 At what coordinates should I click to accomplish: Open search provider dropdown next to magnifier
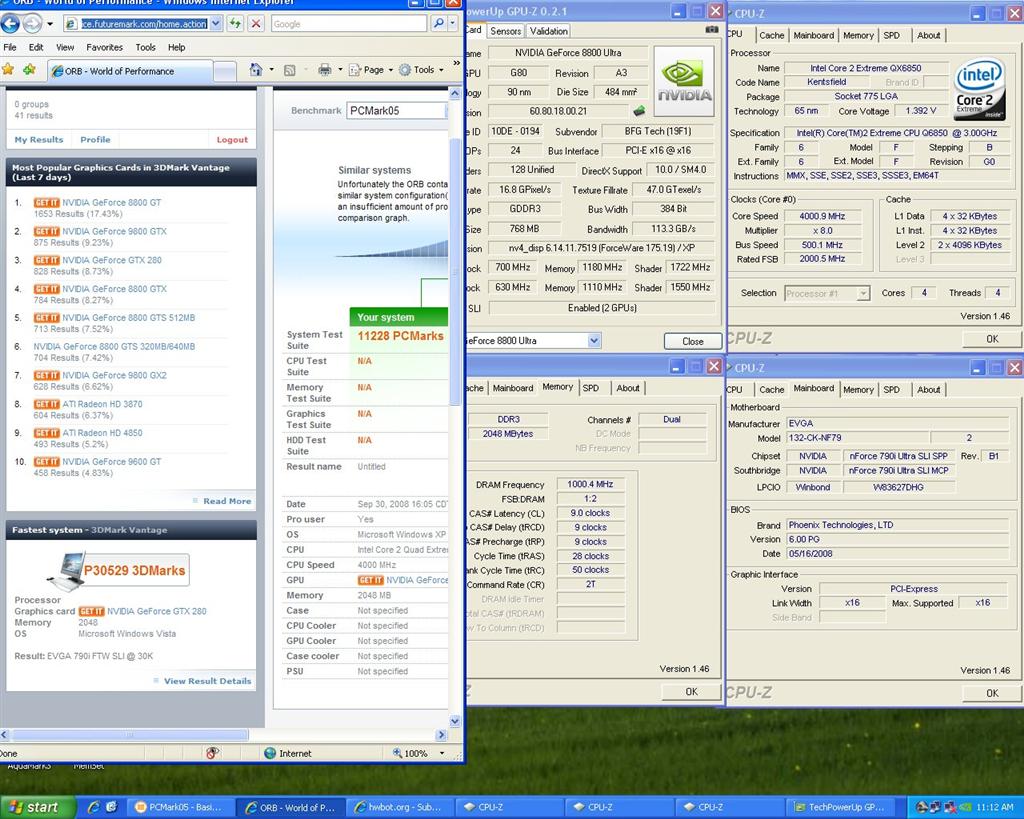pyautogui.click(x=453, y=24)
